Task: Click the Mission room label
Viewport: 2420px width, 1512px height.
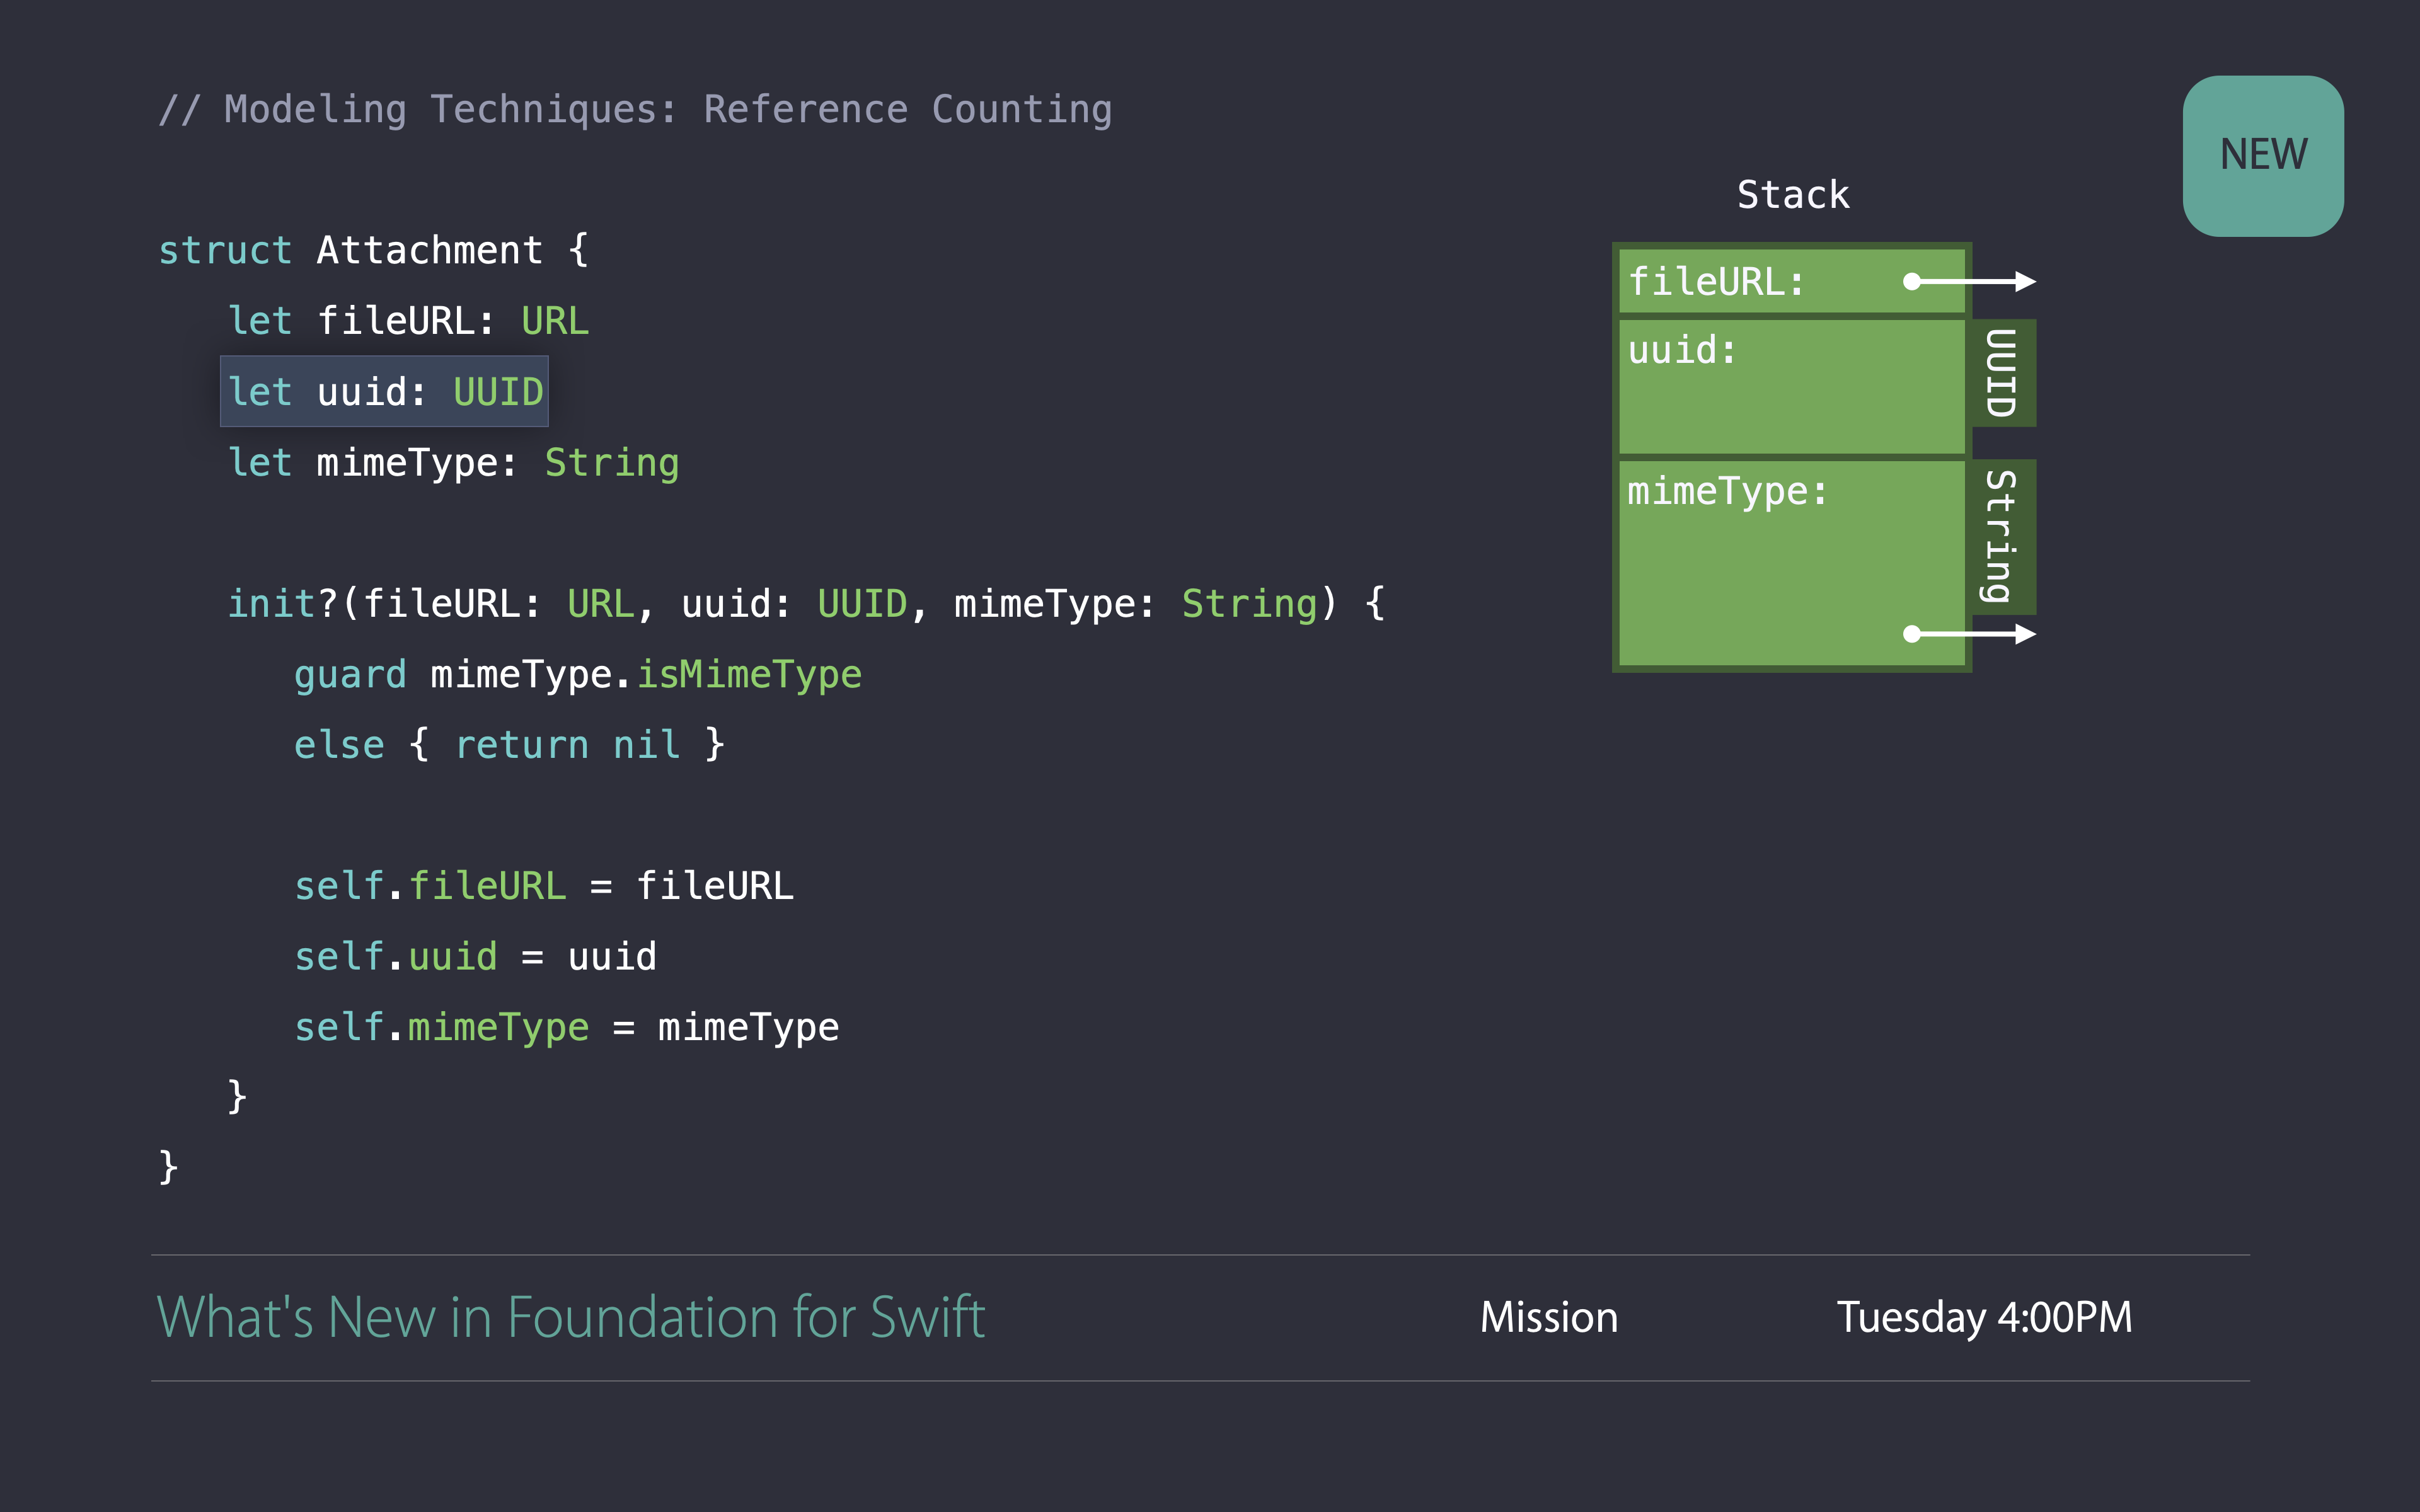Action: pos(1548,1317)
